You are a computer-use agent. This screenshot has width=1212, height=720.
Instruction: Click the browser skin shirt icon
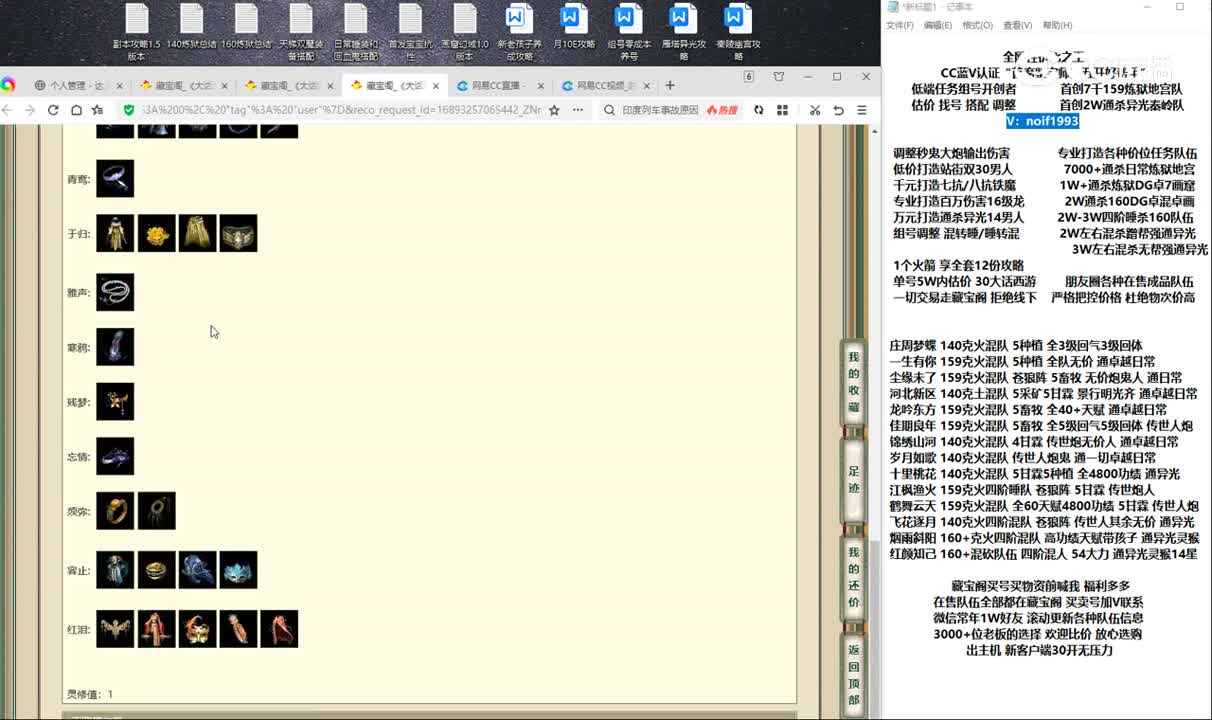[779, 77]
